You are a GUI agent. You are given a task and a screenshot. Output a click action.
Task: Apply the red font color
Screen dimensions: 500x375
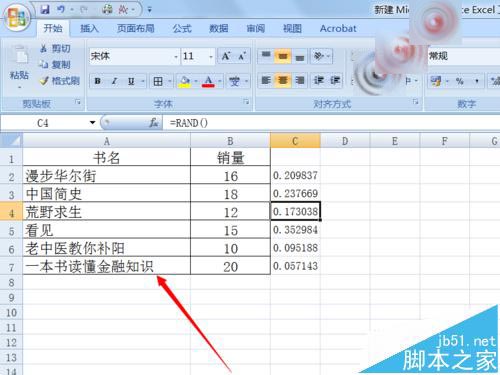(x=208, y=81)
